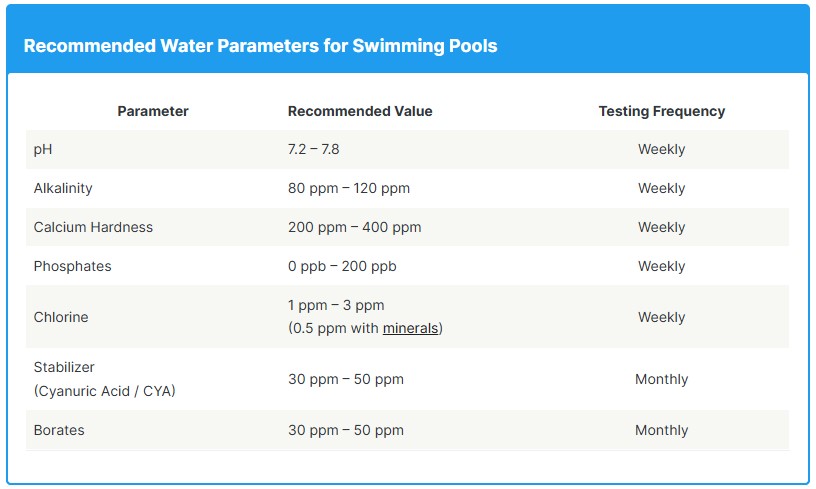Select the Monthly frequency for Borates
The width and height of the screenshot is (816, 489).
tap(661, 430)
